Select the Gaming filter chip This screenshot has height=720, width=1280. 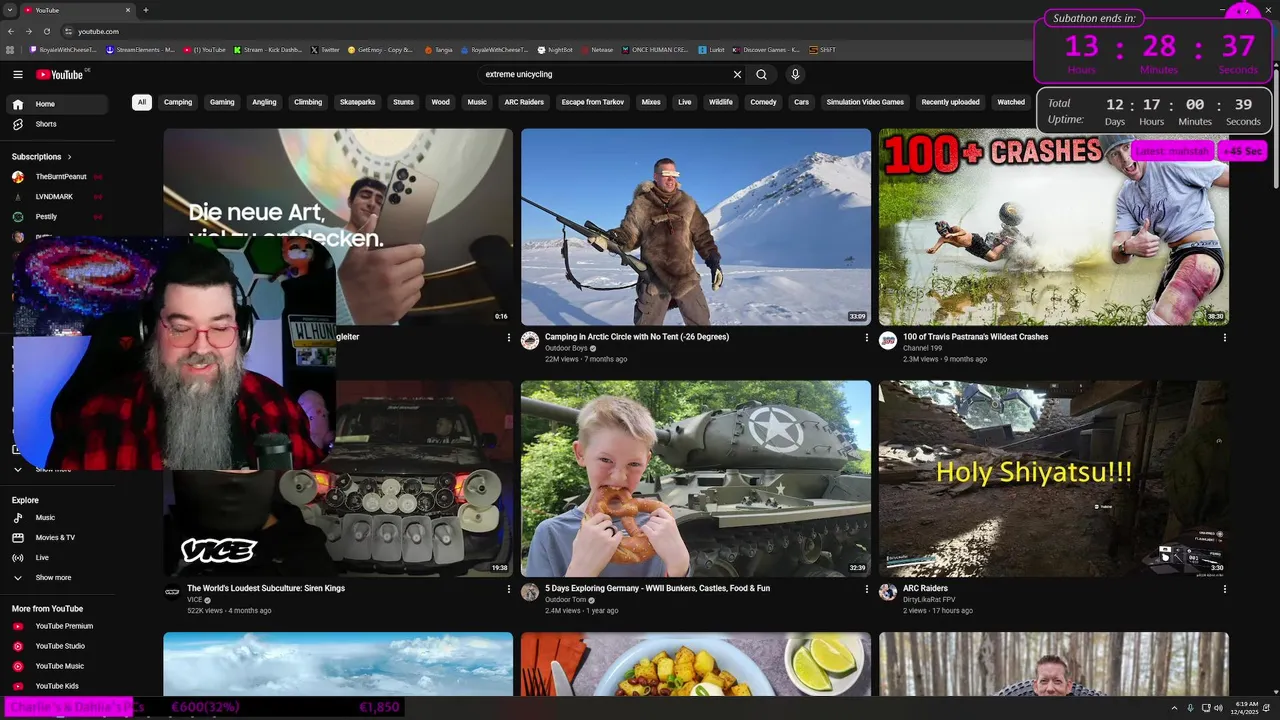click(x=222, y=102)
